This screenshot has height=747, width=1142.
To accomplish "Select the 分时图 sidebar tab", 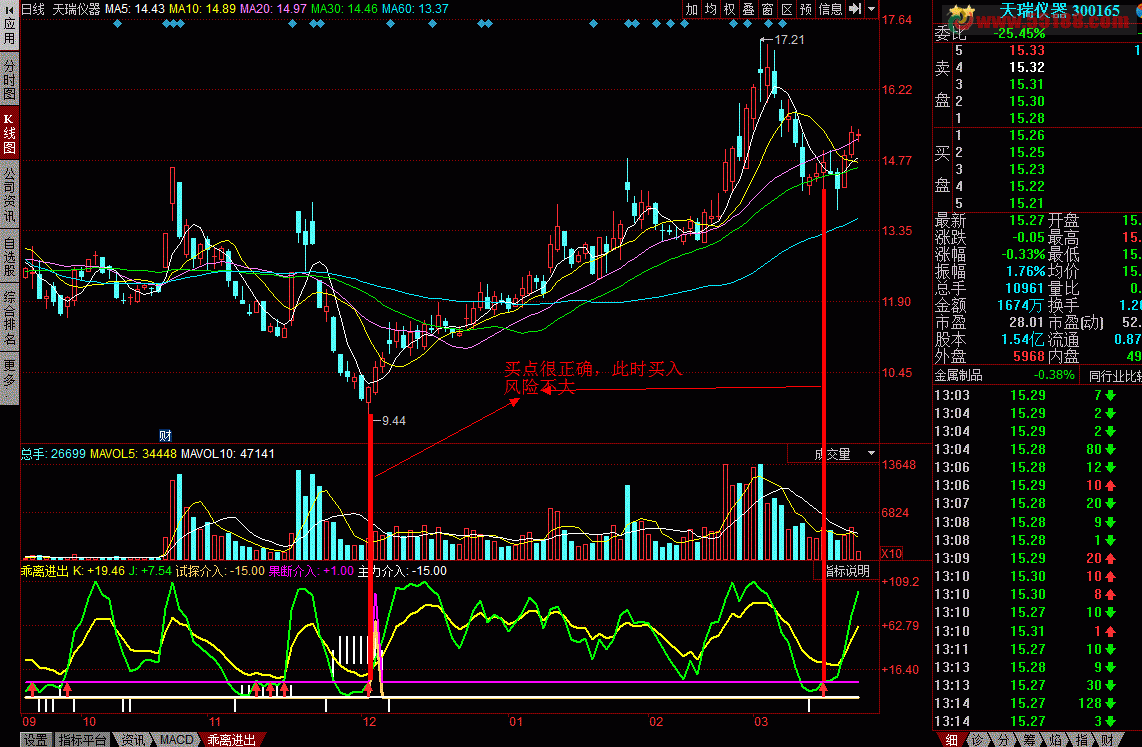I will (9, 80).
